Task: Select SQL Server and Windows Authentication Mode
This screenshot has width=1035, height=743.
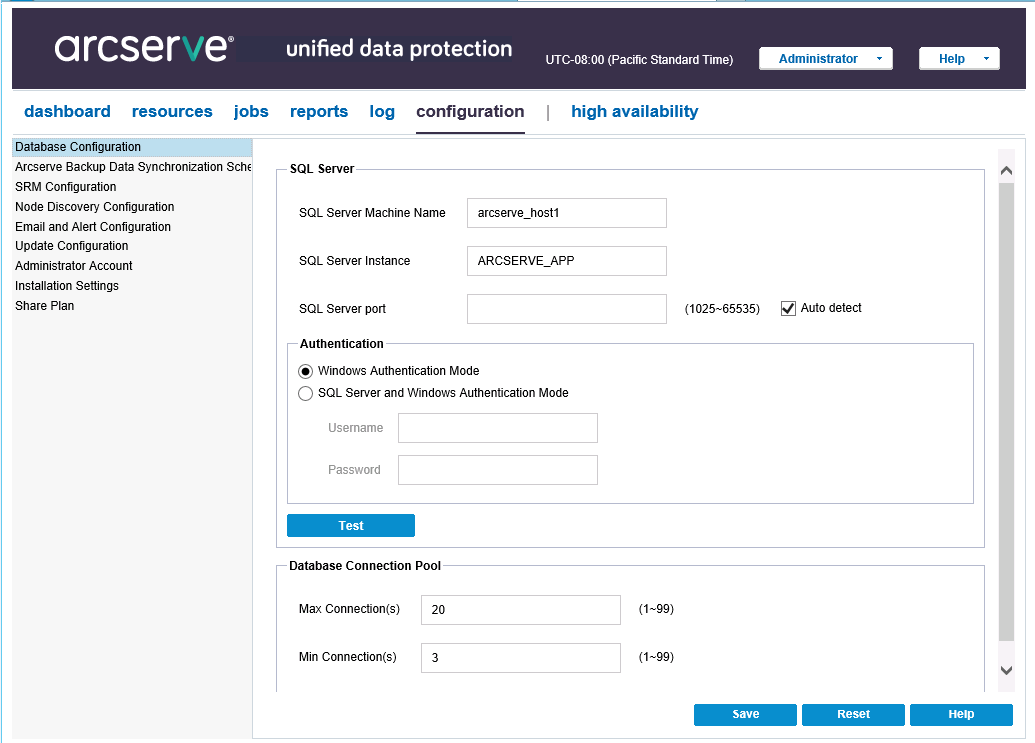Action: pyautogui.click(x=305, y=393)
